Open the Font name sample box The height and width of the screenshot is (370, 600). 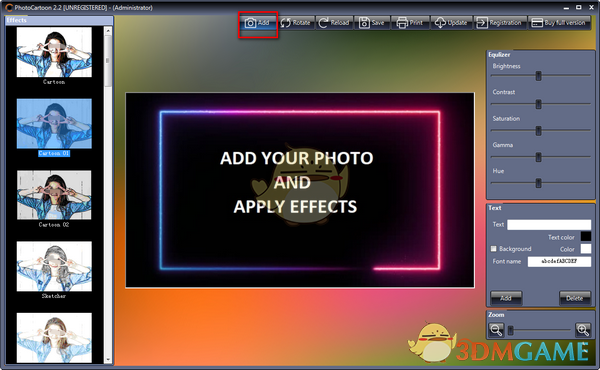point(559,261)
